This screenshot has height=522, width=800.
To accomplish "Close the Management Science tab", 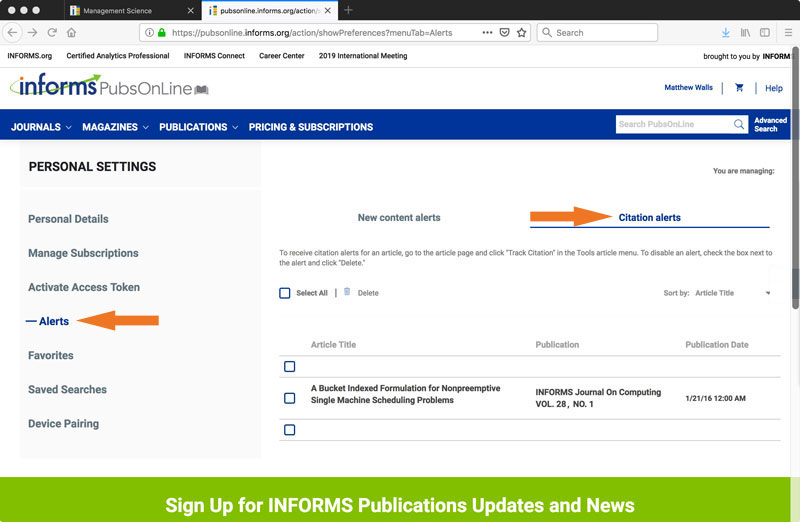I will click(190, 10).
